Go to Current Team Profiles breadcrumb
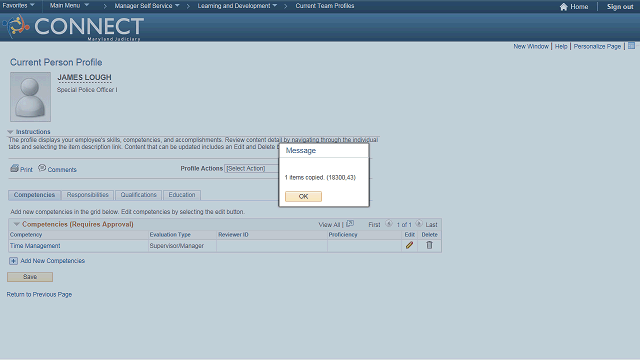Image resolution: width=640 pixels, height=360 pixels. (325, 6)
